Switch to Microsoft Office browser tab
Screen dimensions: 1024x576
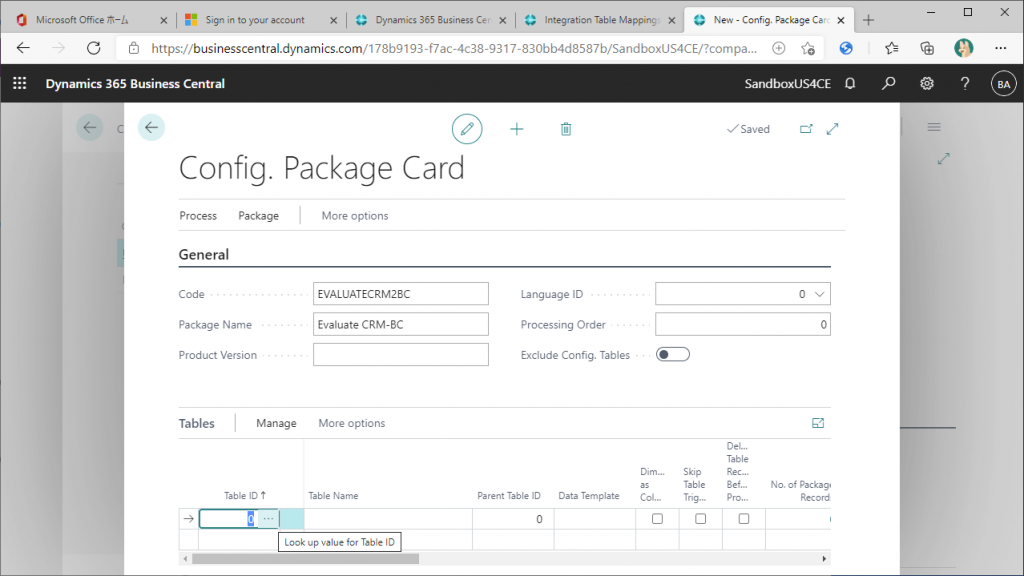tap(89, 20)
